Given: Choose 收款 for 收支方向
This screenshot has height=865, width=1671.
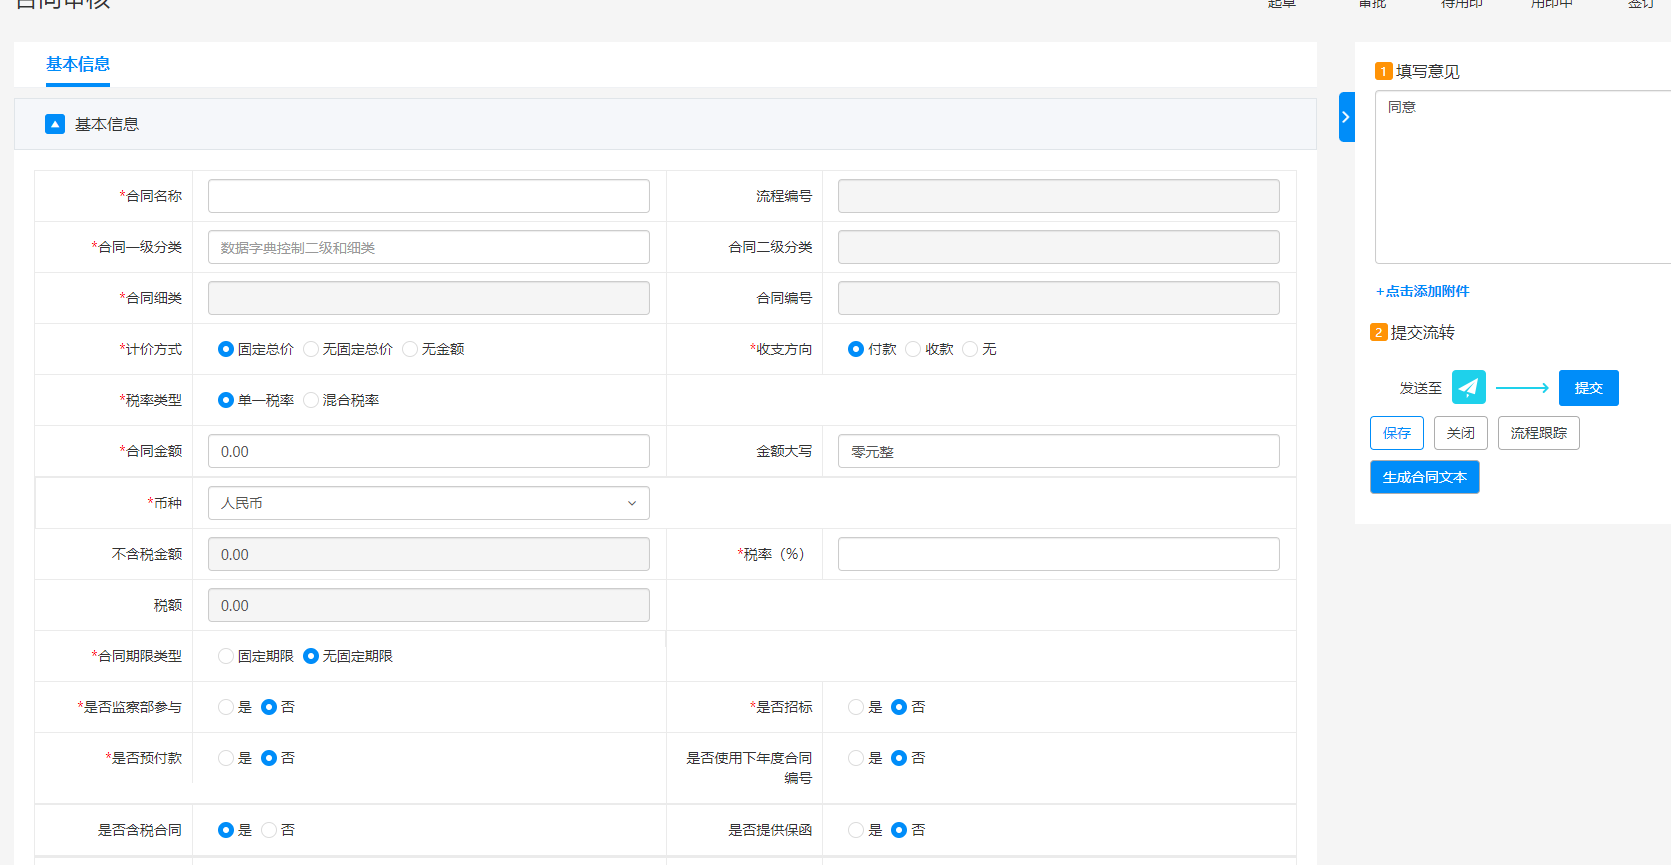Looking at the screenshot, I should (913, 349).
